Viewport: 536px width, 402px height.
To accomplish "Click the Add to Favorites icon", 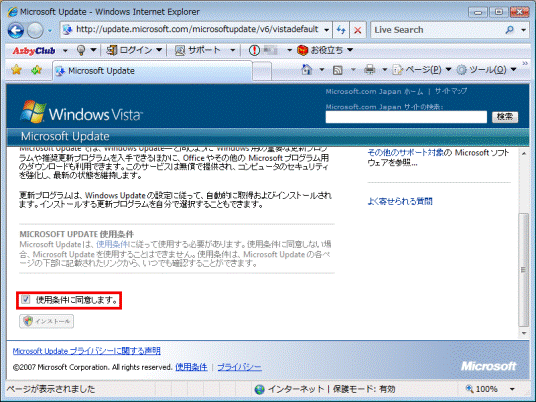I will [x=36, y=70].
